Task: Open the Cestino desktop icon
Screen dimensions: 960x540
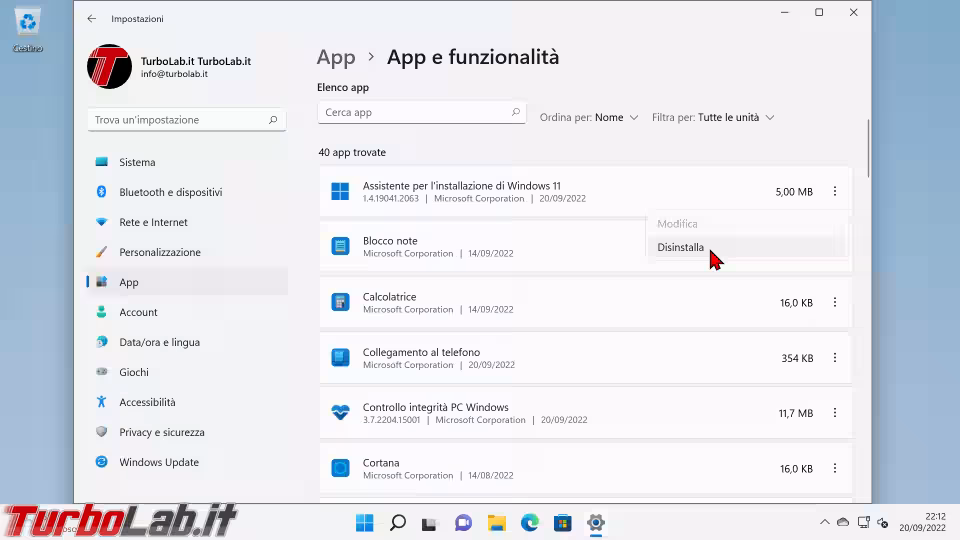Action: coord(28,29)
